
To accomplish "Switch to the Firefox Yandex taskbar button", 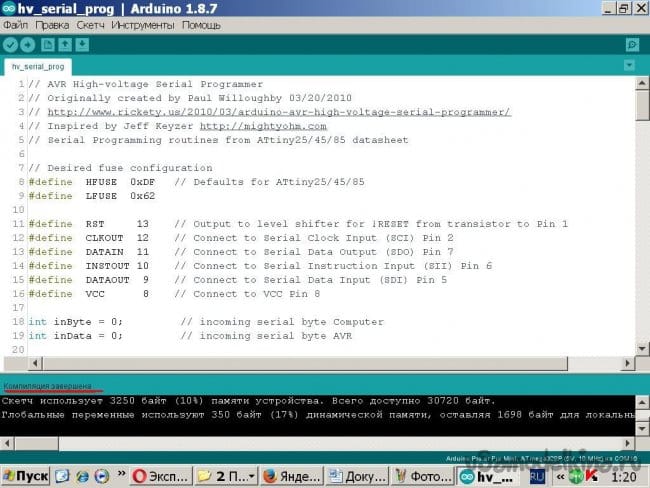I will tap(289, 476).
